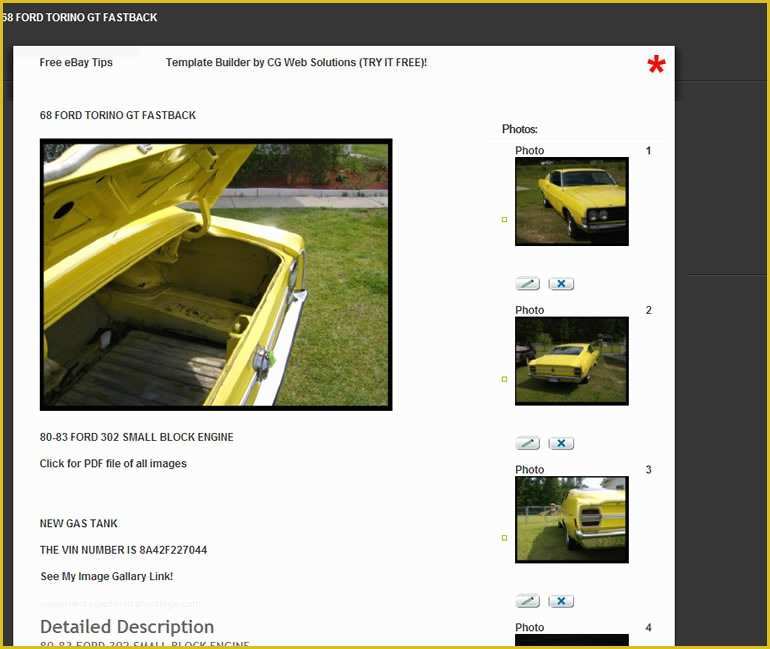Viewport: 770px width, 649px height.
Task: Click the page header title in dark bar
Action: (80, 17)
